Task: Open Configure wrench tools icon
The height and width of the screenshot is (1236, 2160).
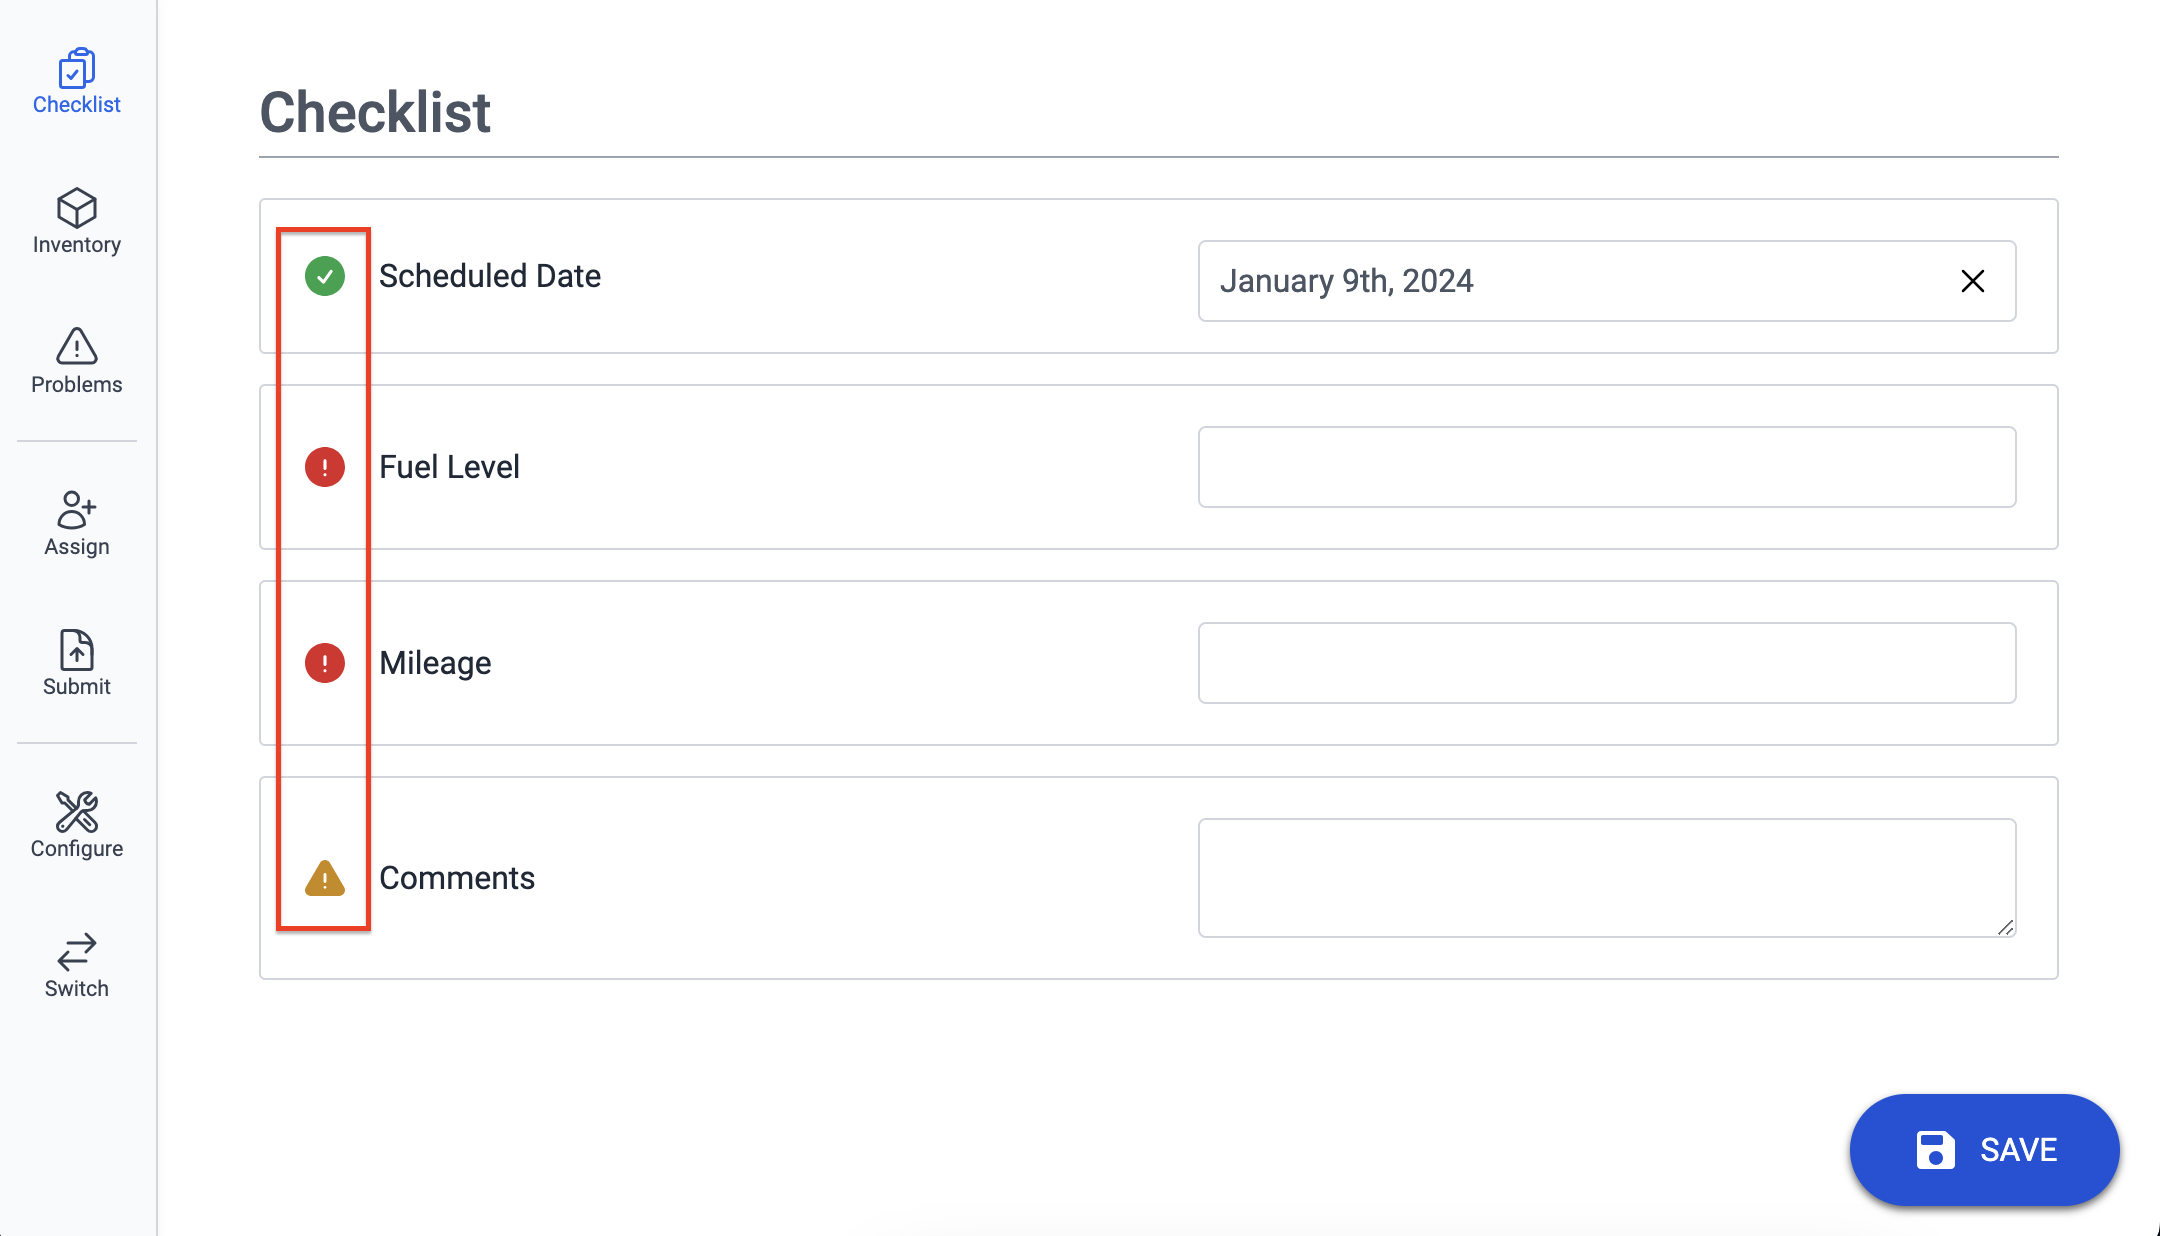Action: [x=76, y=812]
